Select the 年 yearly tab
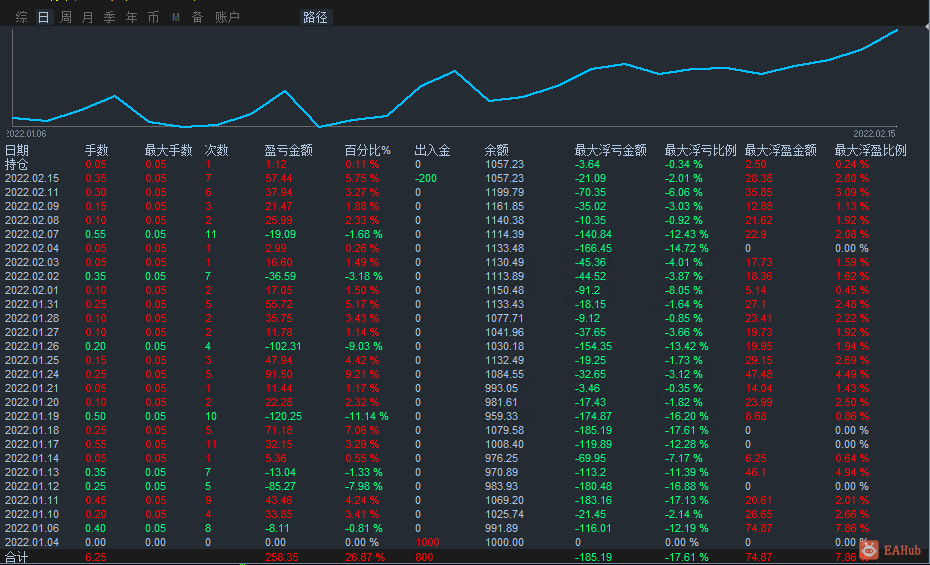Viewport: 930px width, 565px height. [131, 17]
